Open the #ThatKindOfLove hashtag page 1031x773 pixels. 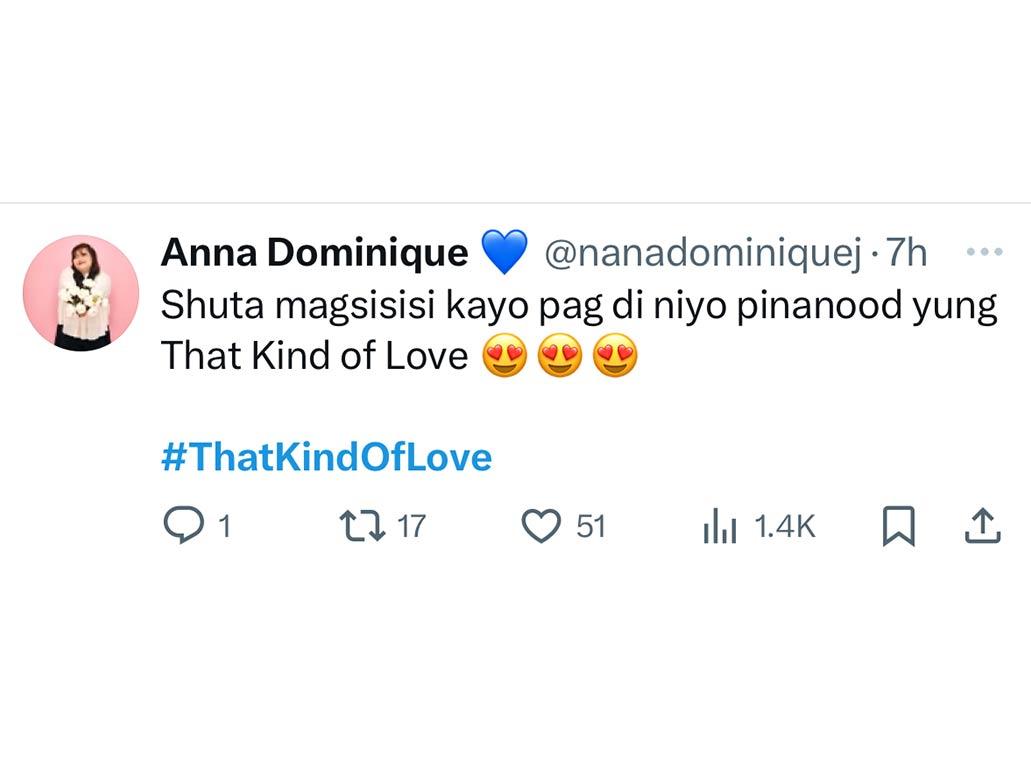(x=325, y=457)
